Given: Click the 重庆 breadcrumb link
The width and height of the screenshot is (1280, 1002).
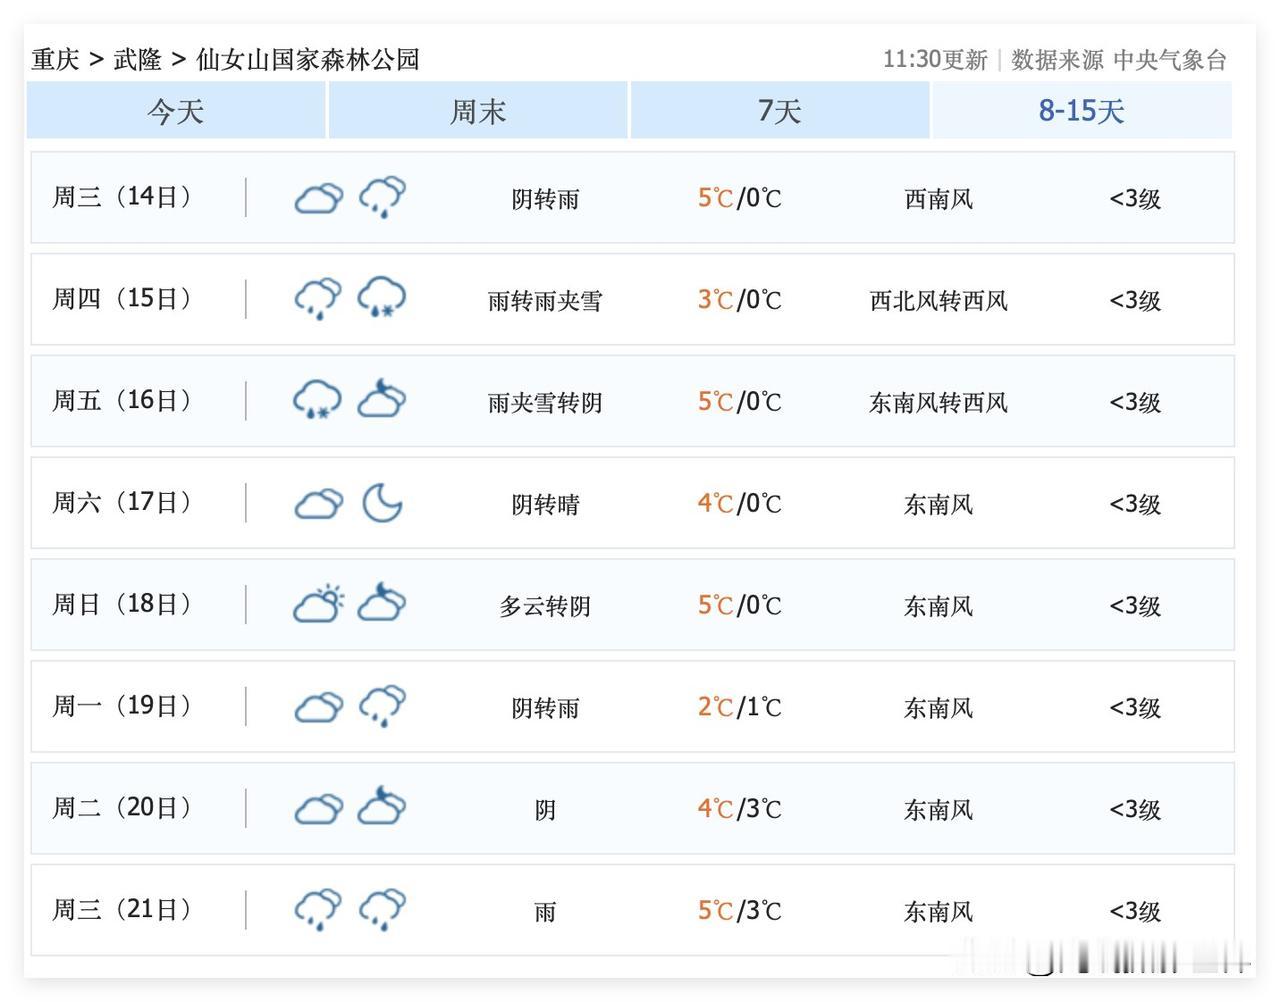Looking at the screenshot, I should (x=55, y=60).
